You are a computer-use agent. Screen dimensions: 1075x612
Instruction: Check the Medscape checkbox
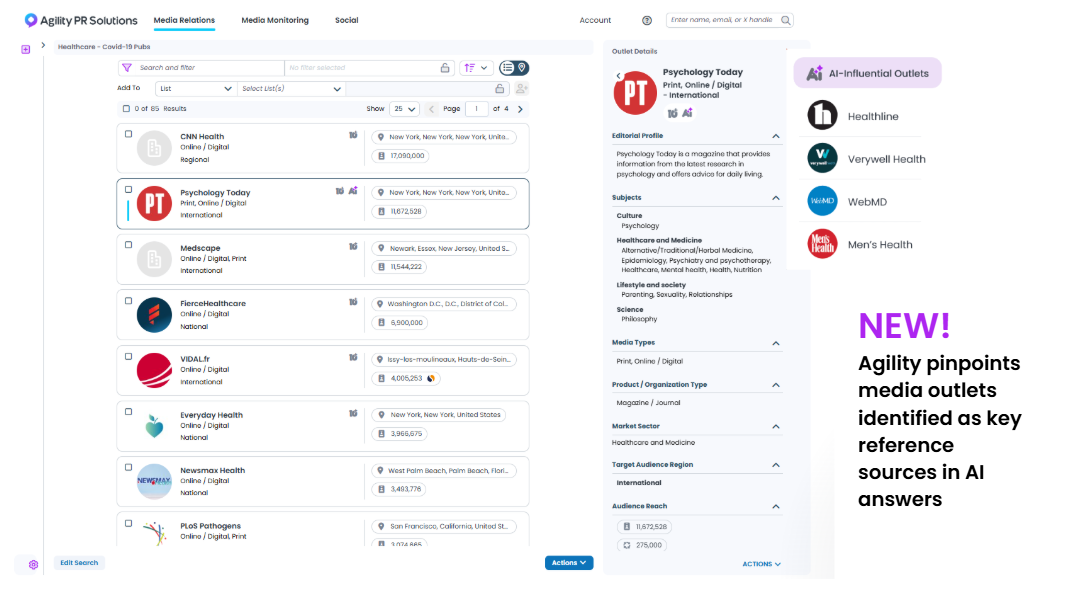128,245
